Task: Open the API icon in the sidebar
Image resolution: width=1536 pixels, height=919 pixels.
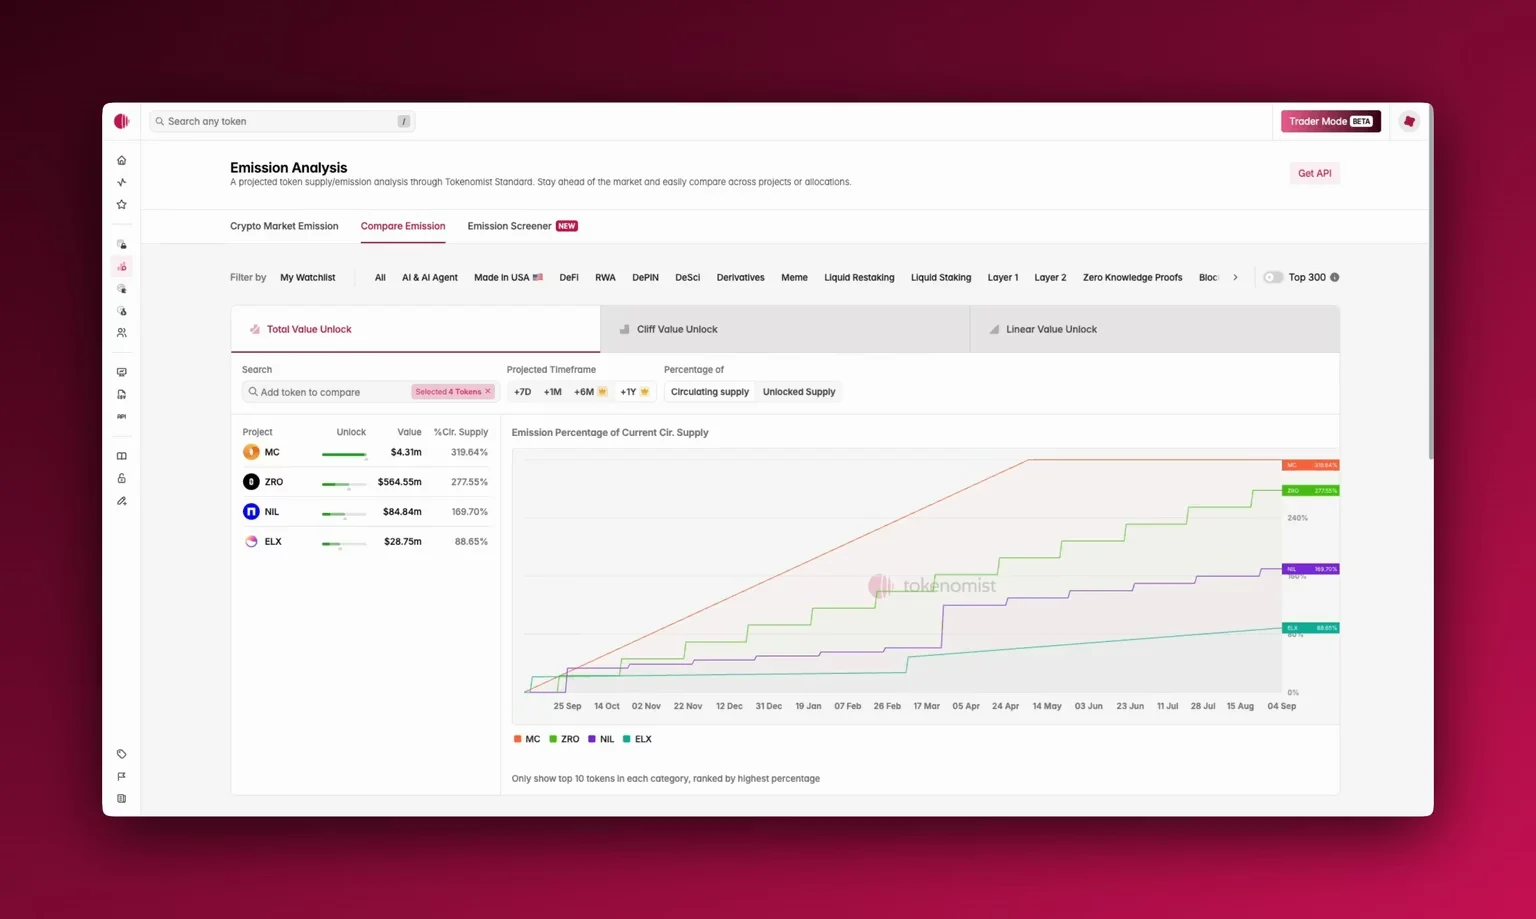Action: [x=122, y=416]
